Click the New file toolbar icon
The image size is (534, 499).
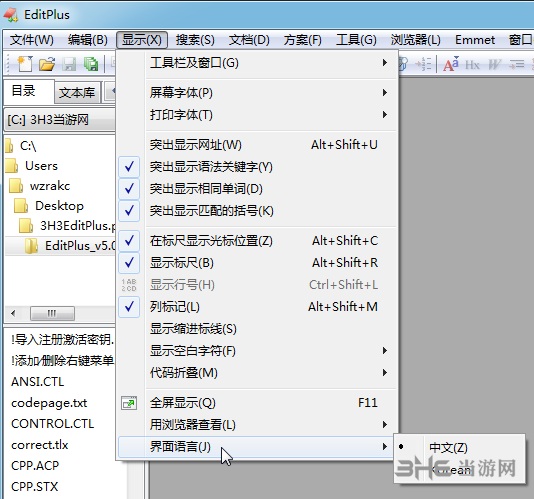(x=25, y=64)
